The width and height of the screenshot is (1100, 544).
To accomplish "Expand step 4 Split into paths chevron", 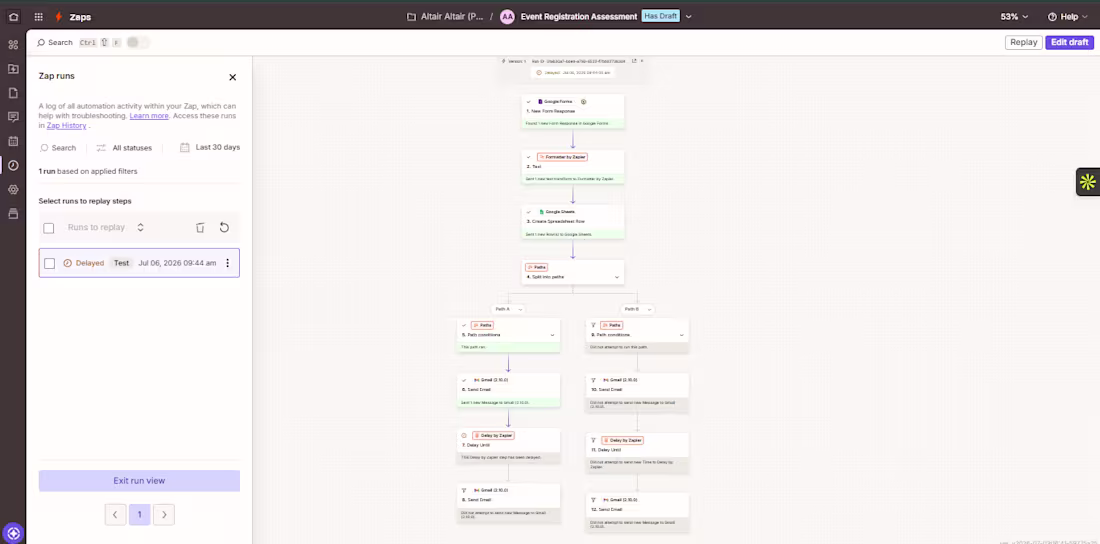I will 617,277.
